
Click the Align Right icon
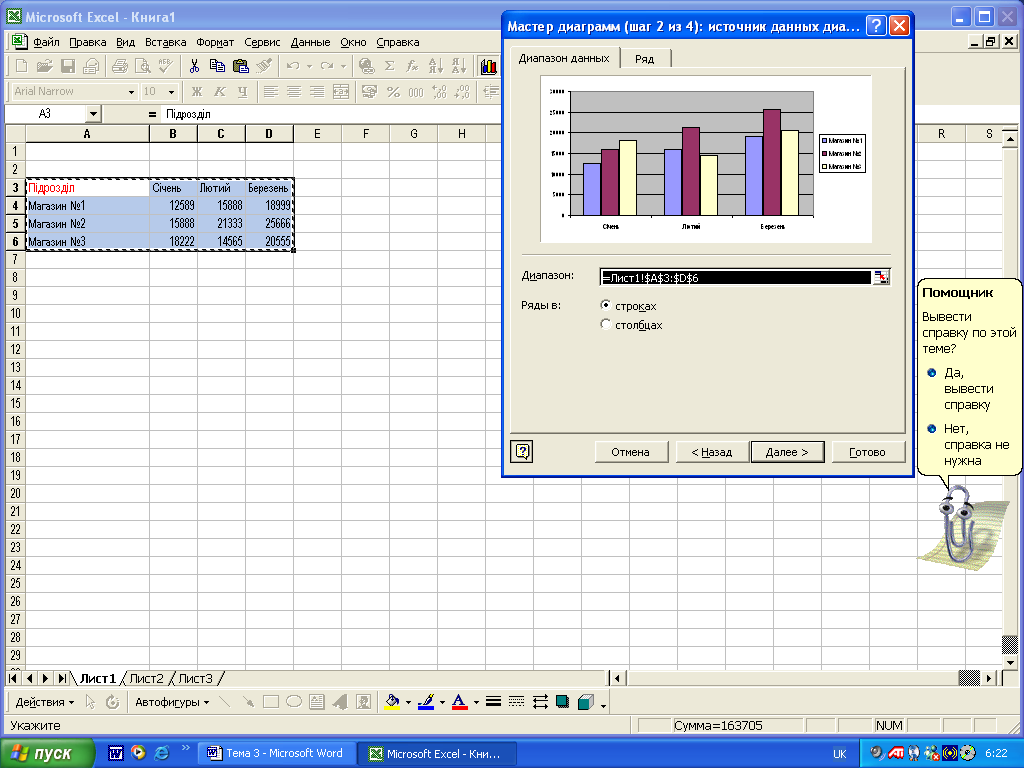pyautogui.click(x=317, y=92)
